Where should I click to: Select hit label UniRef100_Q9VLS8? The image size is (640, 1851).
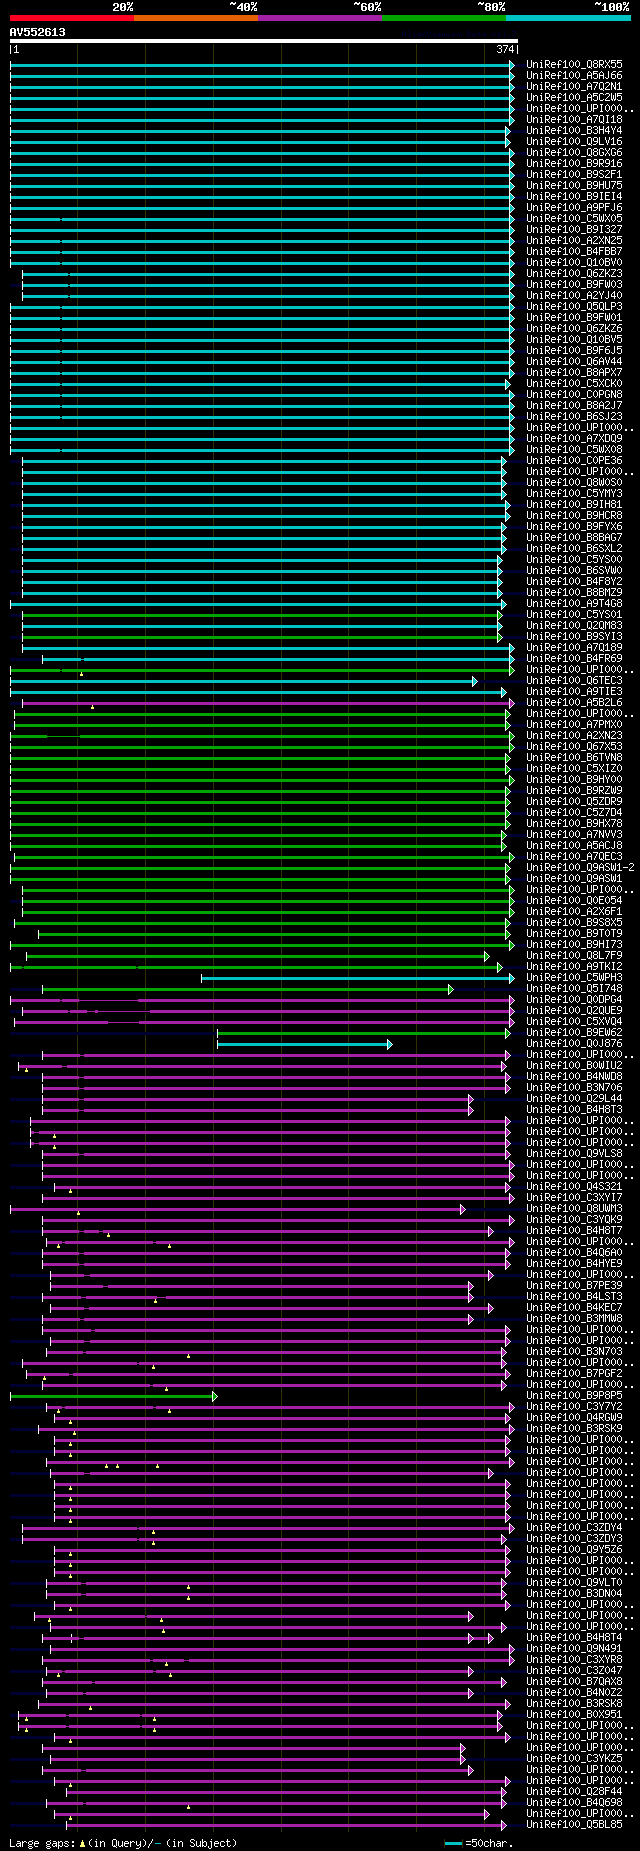tap(574, 1154)
